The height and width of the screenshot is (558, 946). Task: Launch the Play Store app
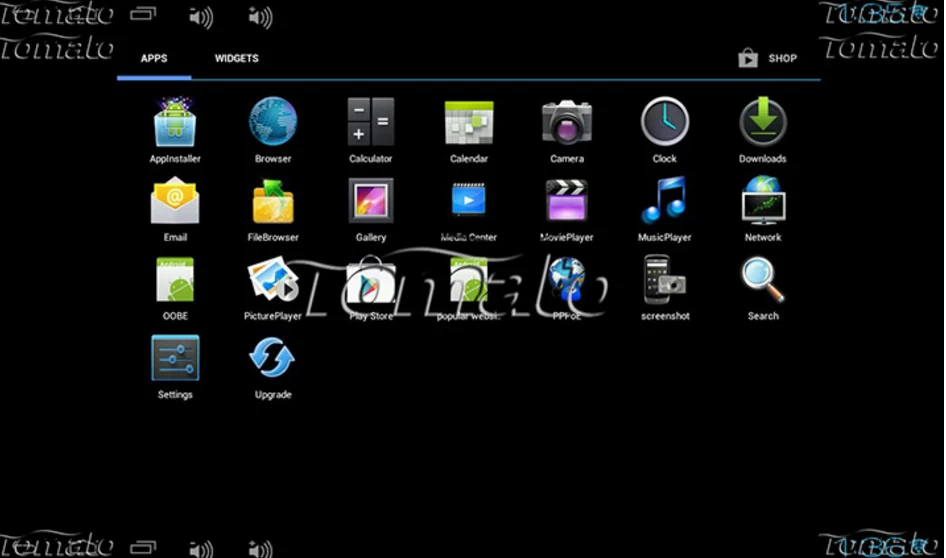(x=370, y=279)
